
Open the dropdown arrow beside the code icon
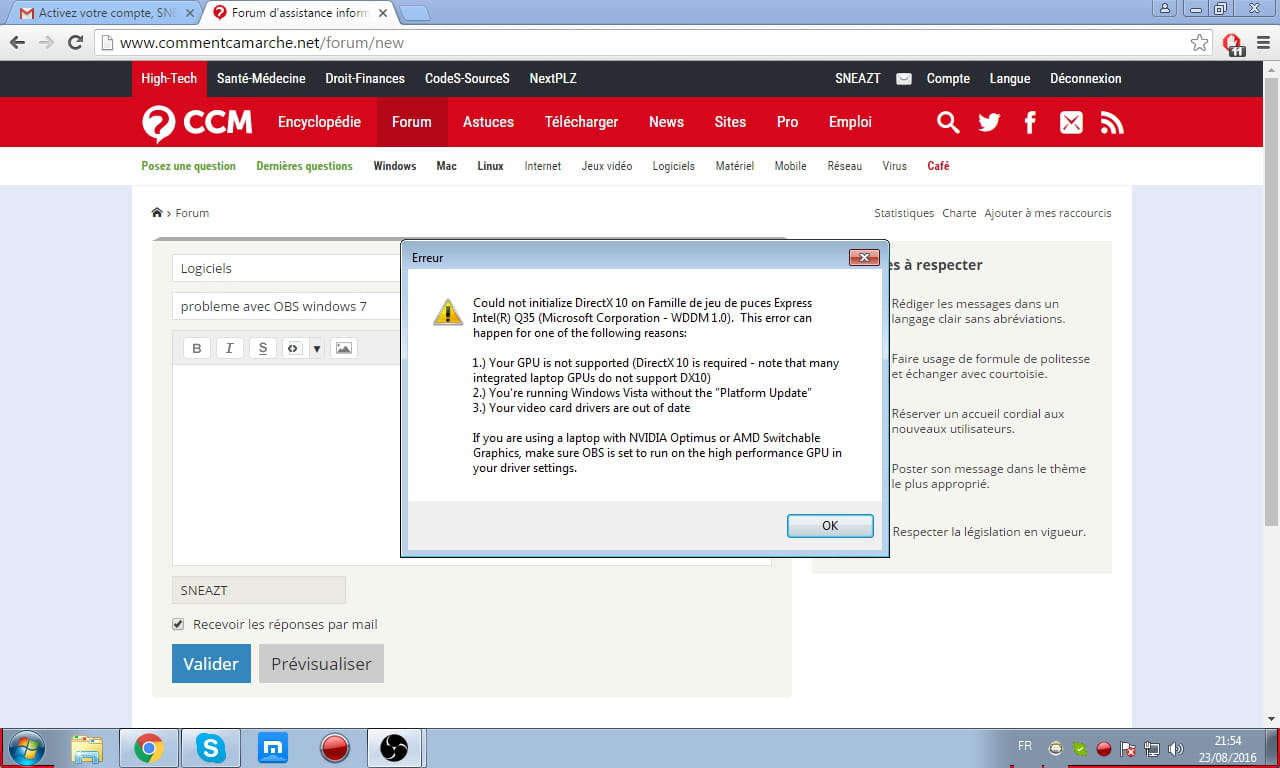click(x=316, y=348)
